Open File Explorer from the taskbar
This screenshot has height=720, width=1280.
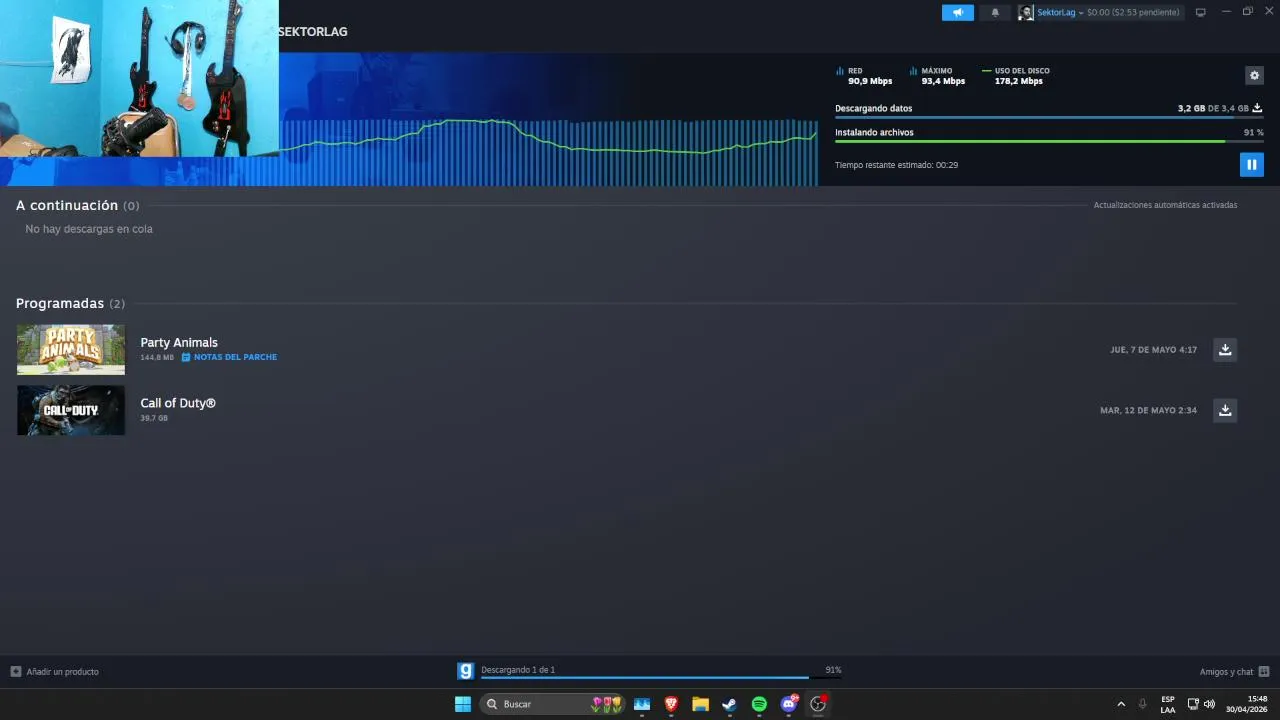(700, 704)
